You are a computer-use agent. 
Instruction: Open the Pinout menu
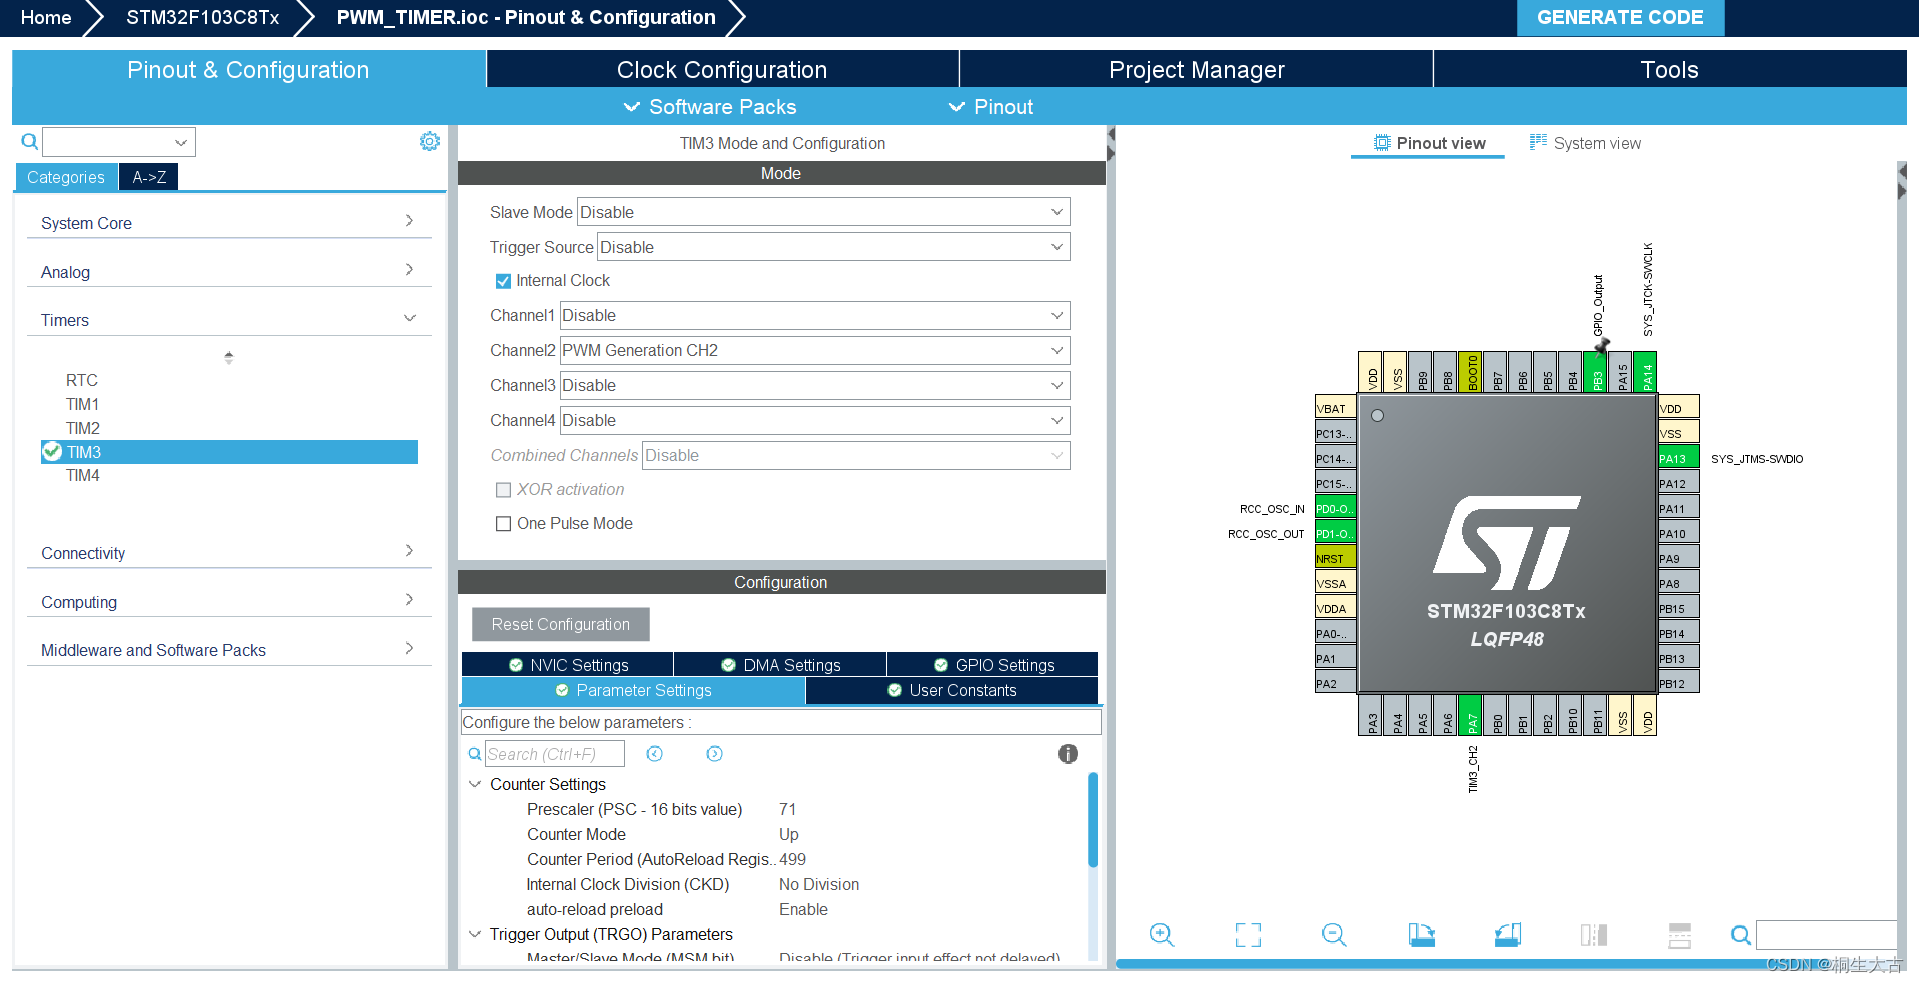pos(990,107)
